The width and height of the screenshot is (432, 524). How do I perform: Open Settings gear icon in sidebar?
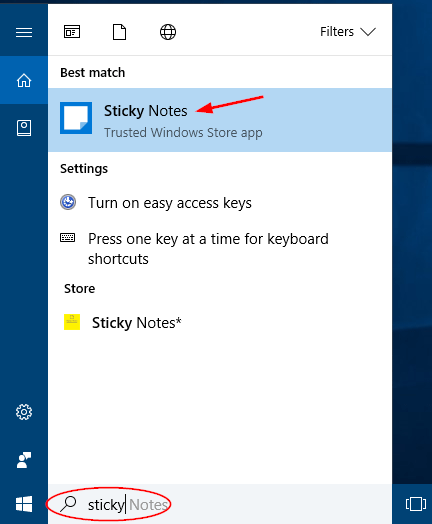[x=24, y=412]
